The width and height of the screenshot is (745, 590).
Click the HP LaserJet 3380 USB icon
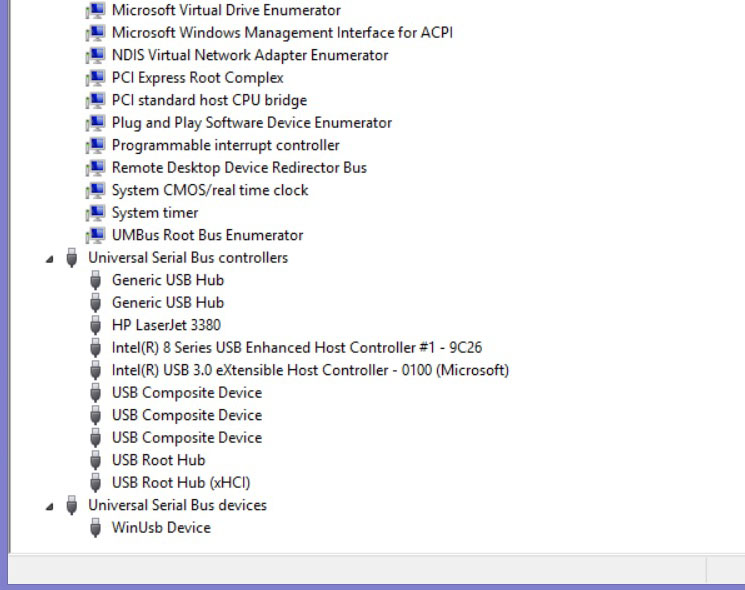96,325
